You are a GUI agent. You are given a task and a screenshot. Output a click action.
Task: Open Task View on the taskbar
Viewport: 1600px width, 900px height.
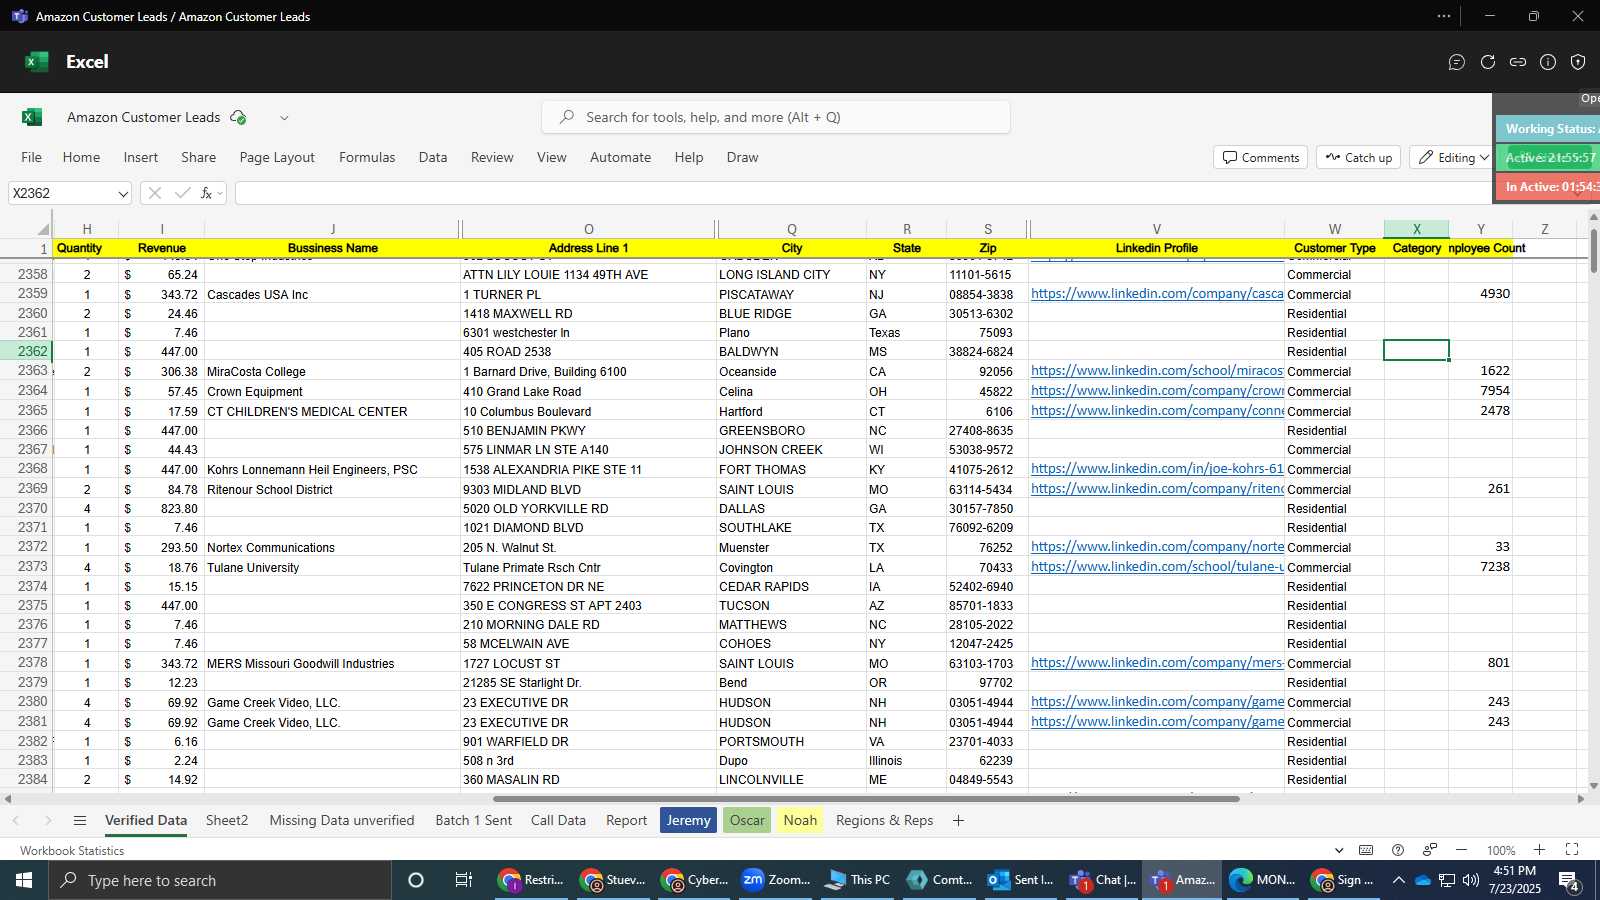(x=464, y=880)
